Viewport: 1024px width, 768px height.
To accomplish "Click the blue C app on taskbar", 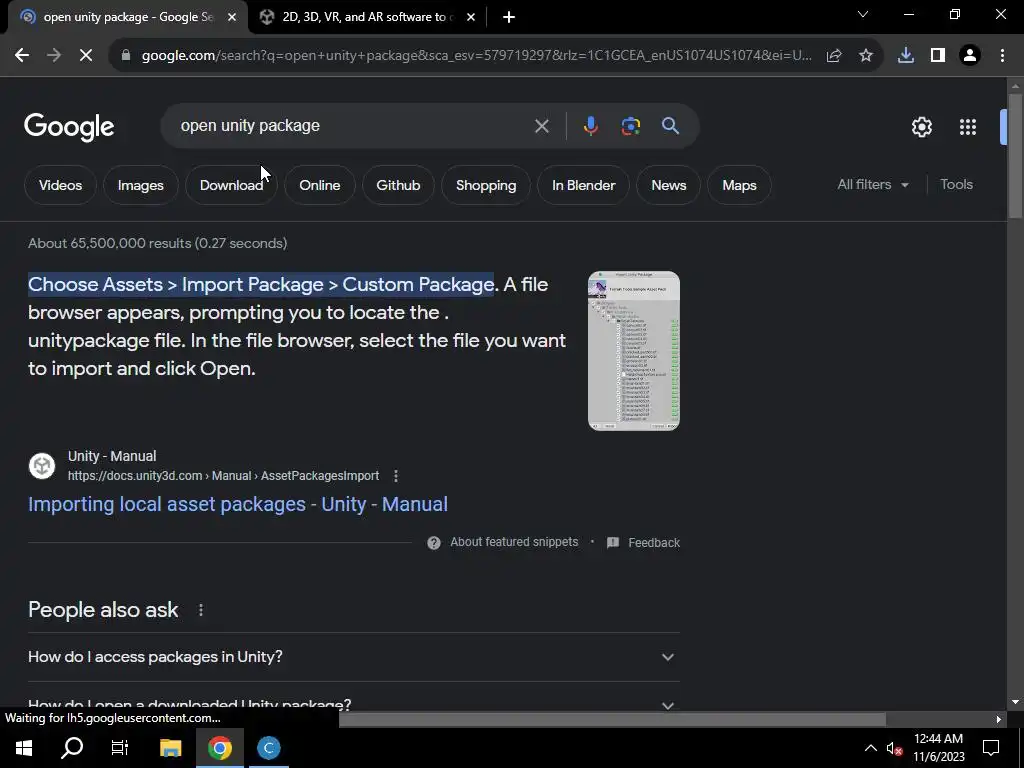I will tap(268, 748).
